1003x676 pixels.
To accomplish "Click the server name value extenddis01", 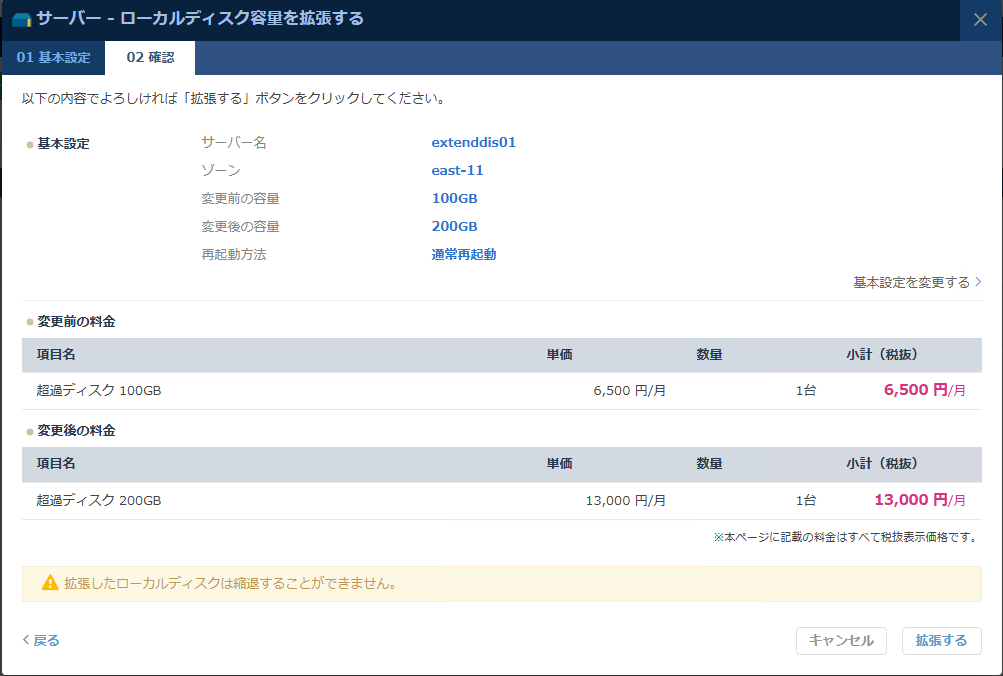I will [x=473, y=142].
